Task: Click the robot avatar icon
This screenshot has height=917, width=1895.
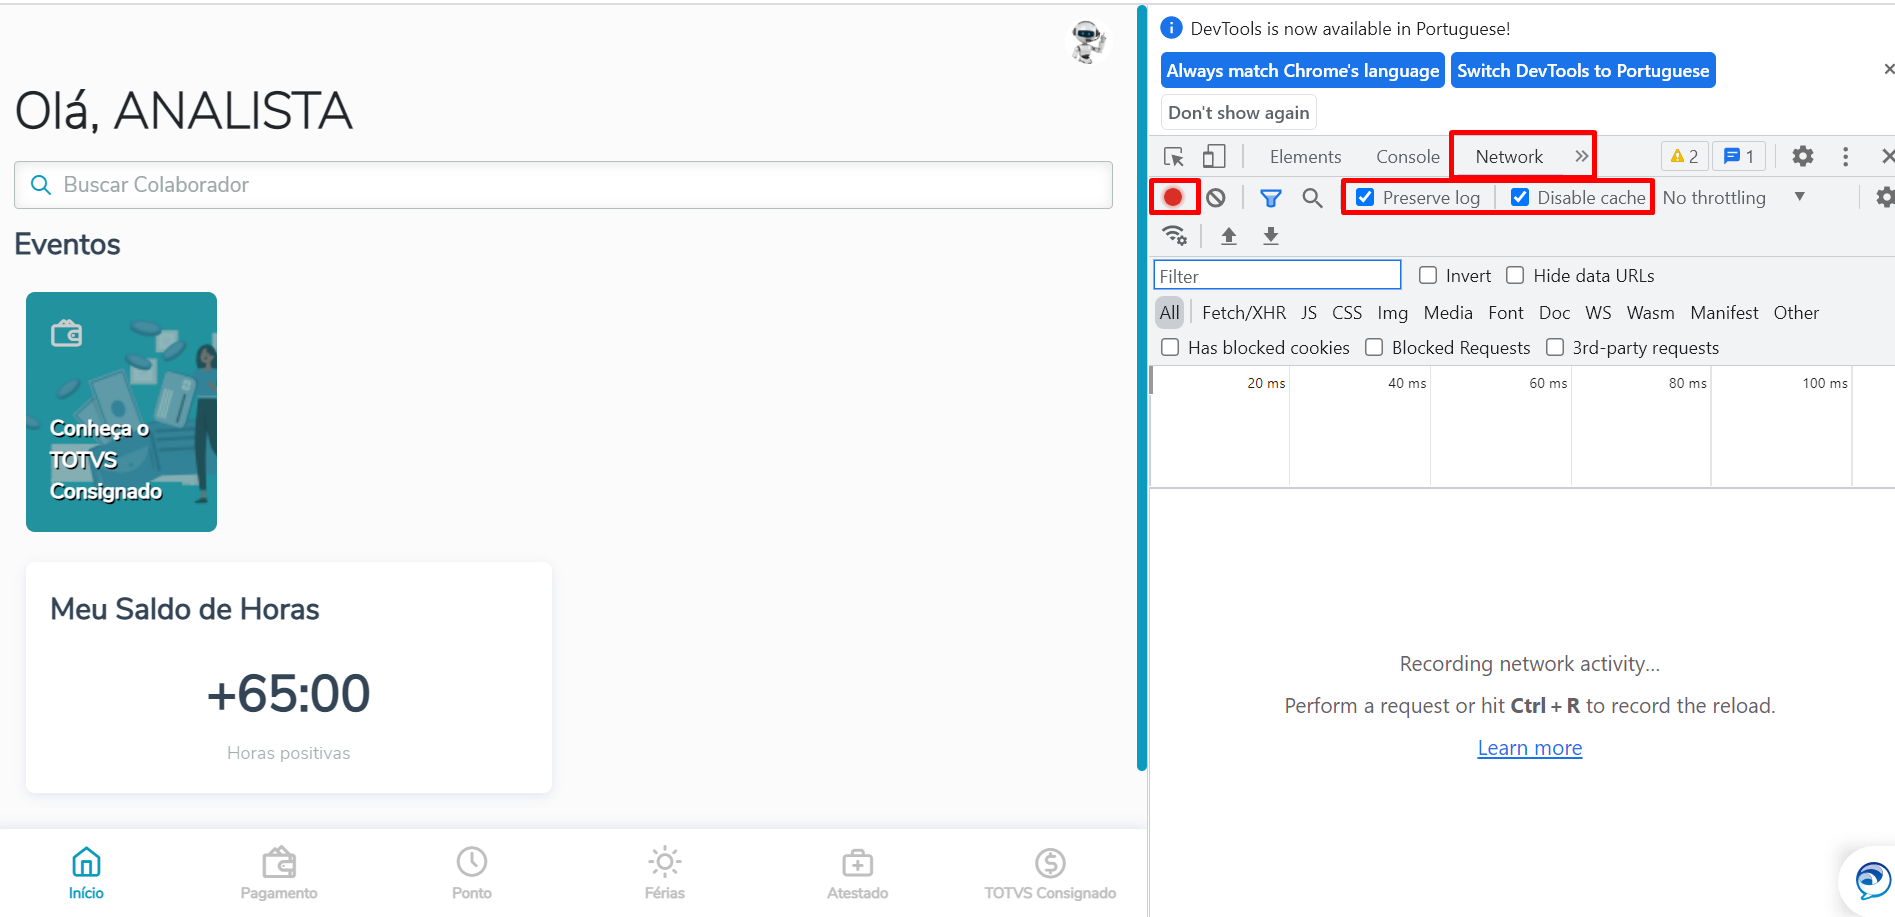Action: [x=1088, y=42]
